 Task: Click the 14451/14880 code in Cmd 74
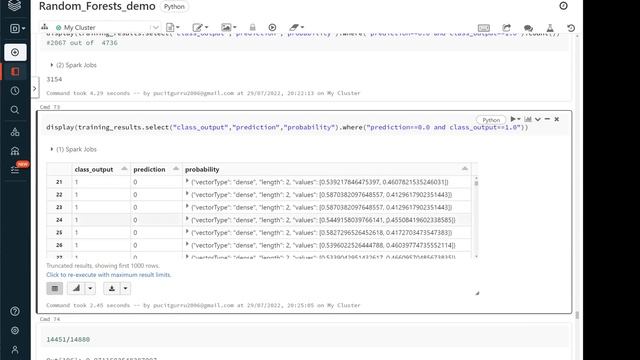click(68, 339)
